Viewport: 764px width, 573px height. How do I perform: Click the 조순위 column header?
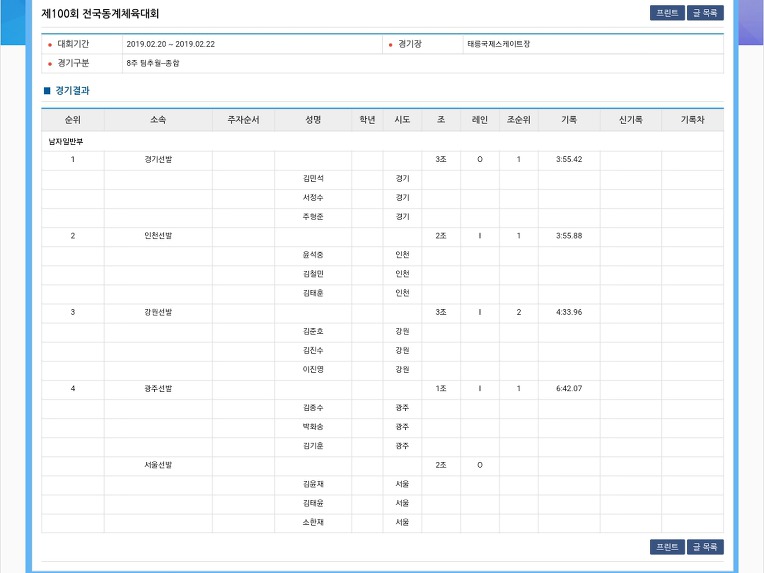[518, 120]
